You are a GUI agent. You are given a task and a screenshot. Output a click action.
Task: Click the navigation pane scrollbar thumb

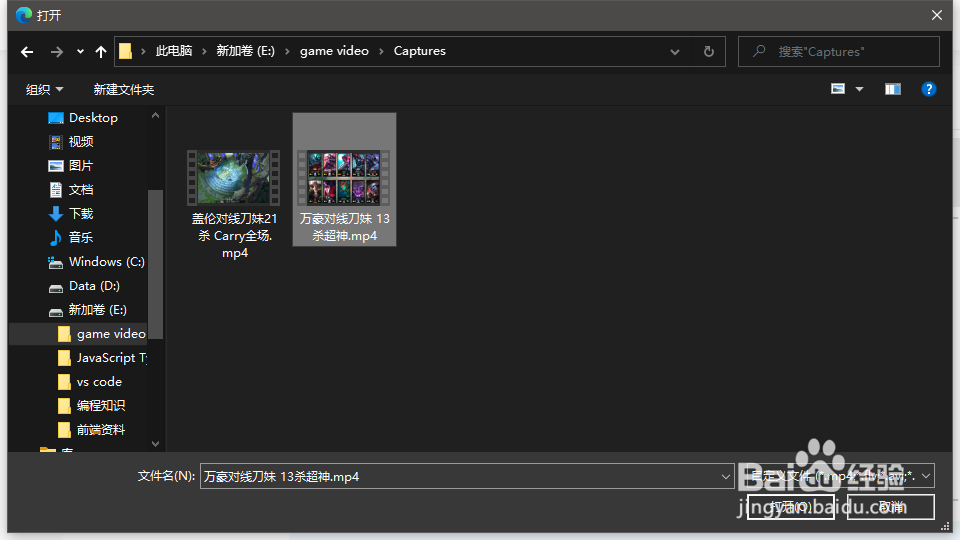[156, 264]
